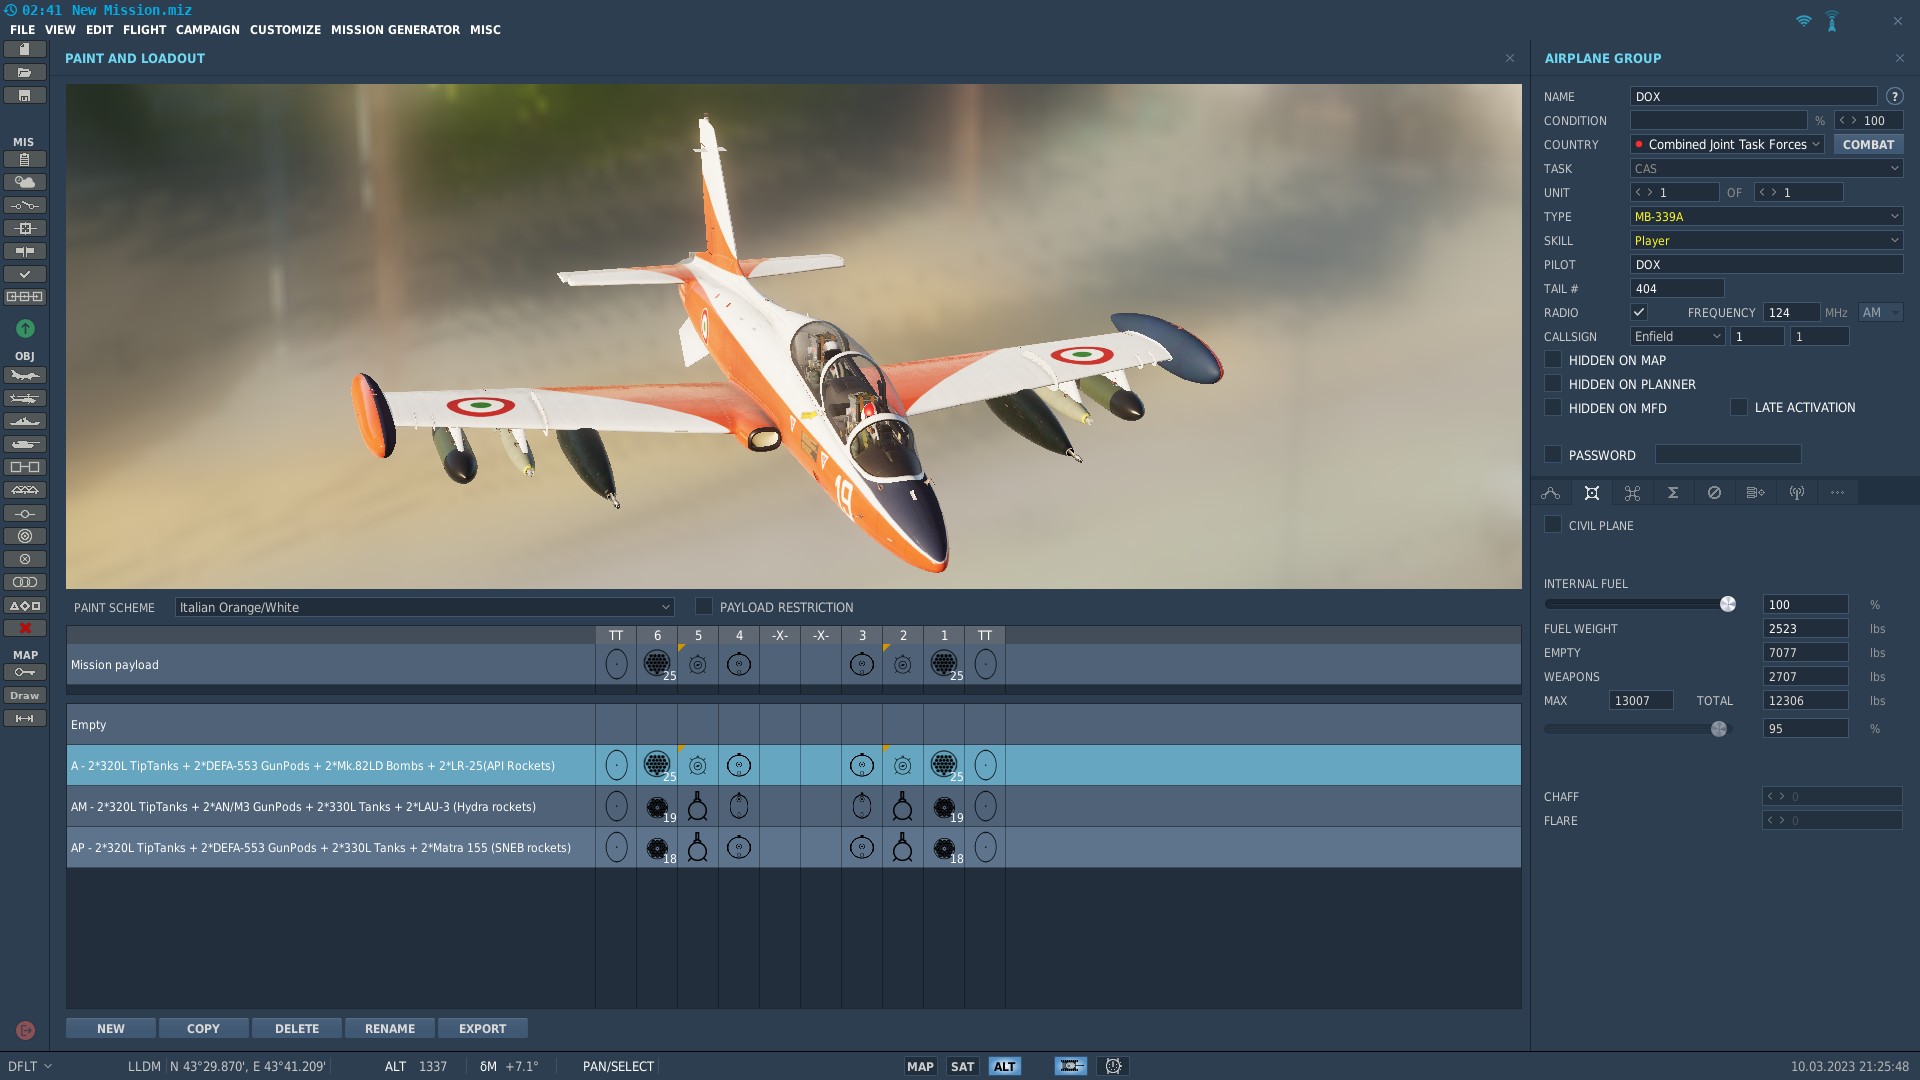Viewport: 1920px width, 1080px height.
Task: Click the RENAME payload button
Action: (x=390, y=1028)
